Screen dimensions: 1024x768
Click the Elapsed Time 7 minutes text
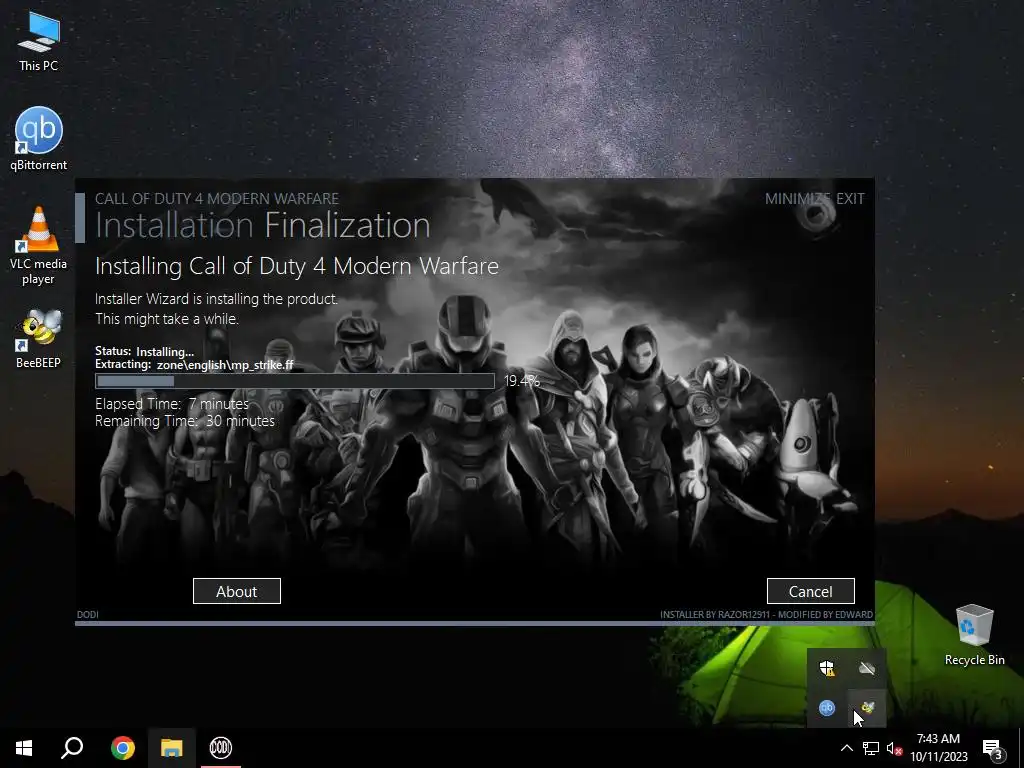tap(172, 404)
